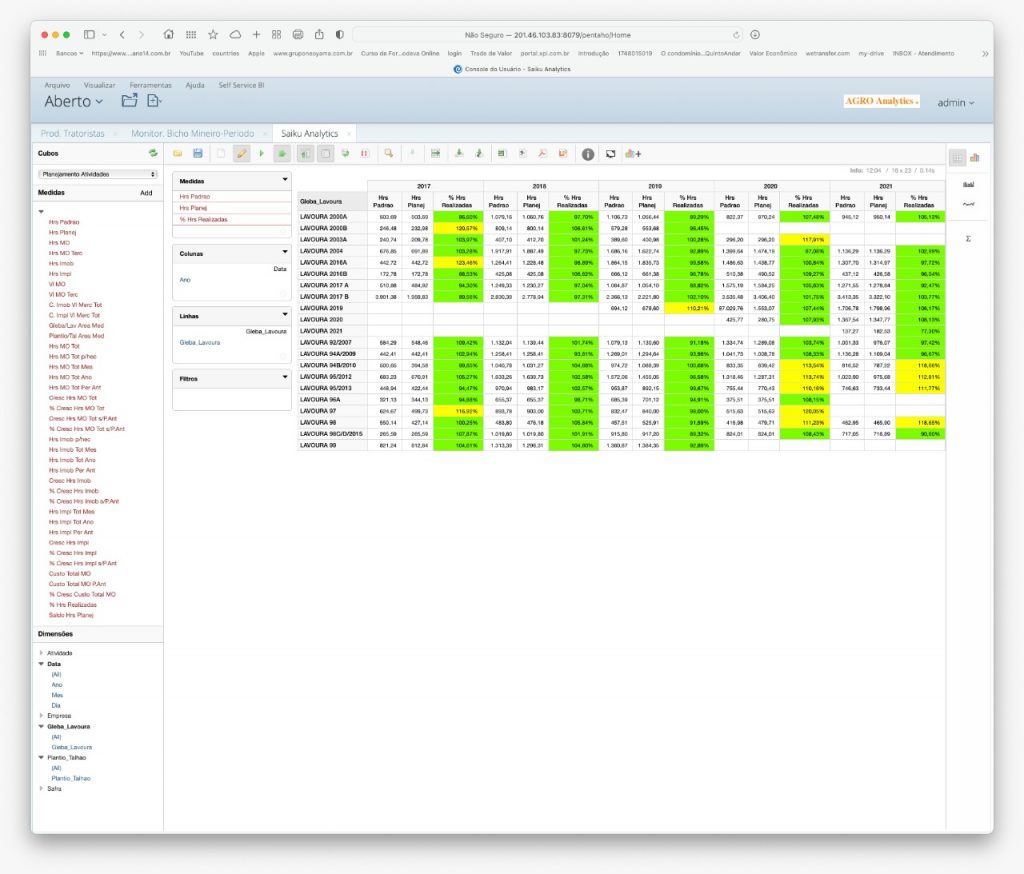Click the chart plus icon in the toolbar
Image resolution: width=1024 pixels, height=874 pixels.
633,154
